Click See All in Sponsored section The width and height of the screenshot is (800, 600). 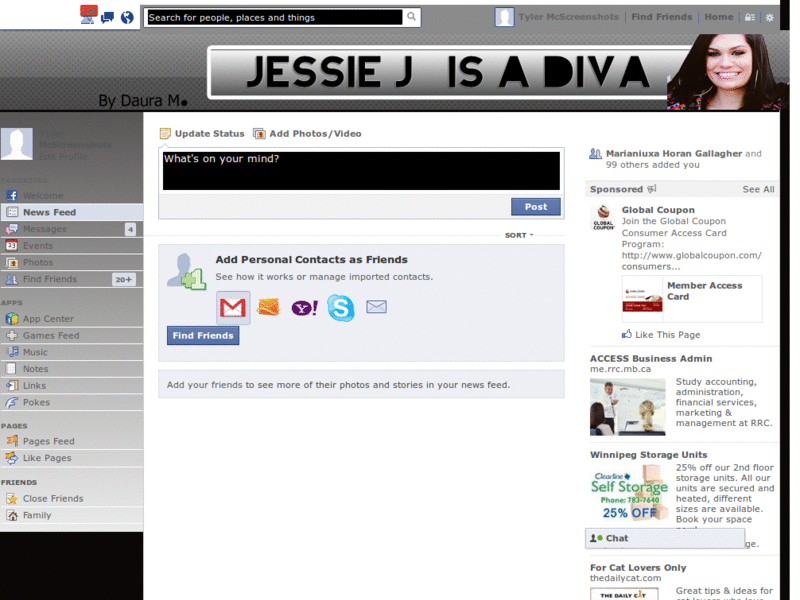tap(758, 189)
